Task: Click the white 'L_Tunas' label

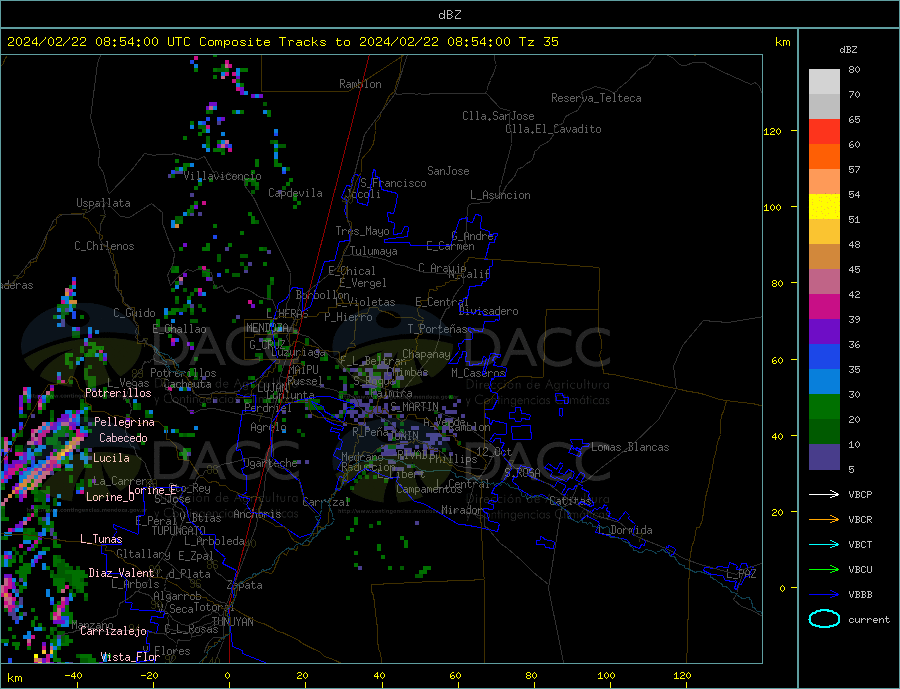Action: pyautogui.click(x=101, y=539)
